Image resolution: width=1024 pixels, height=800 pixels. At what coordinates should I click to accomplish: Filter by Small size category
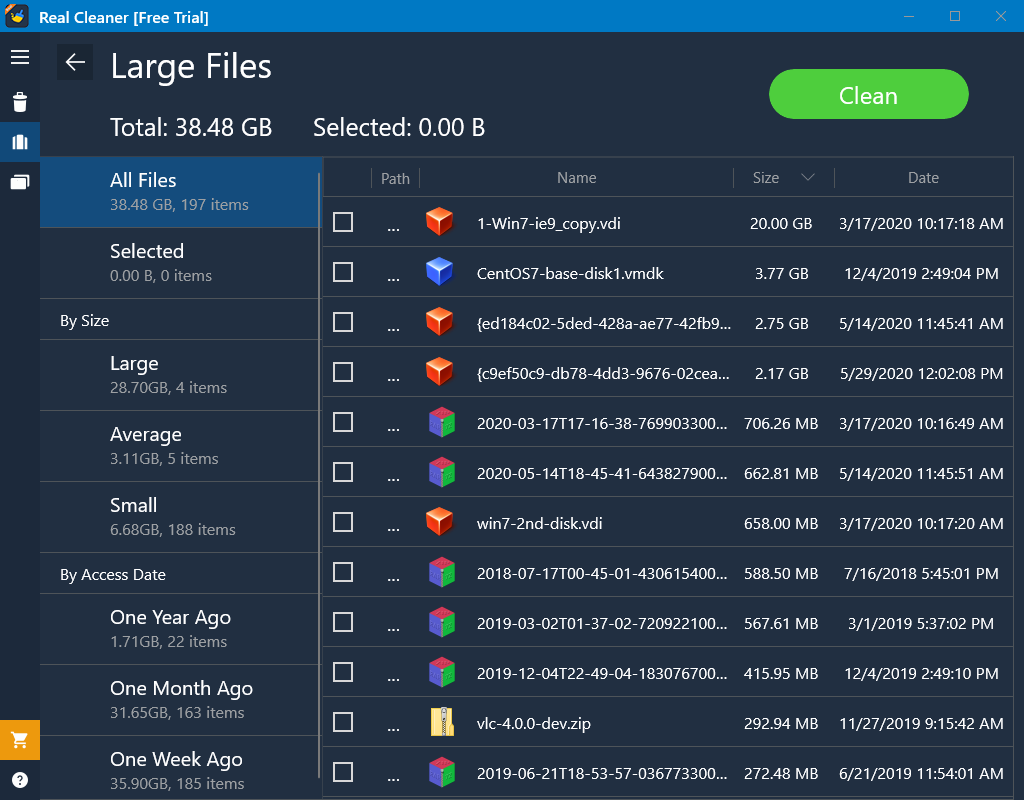point(180,517)
